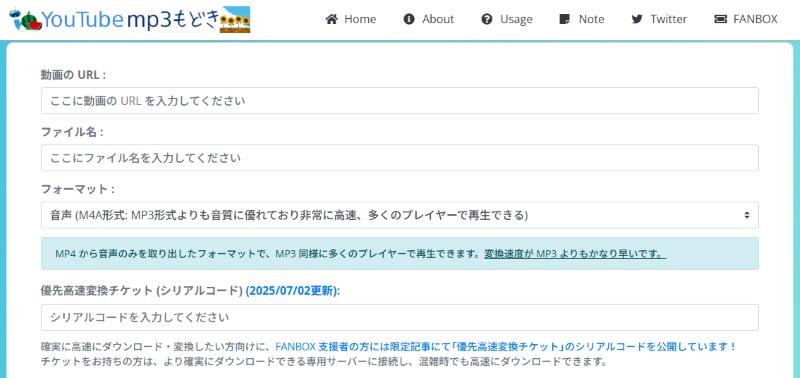The image size is (800, 378).
Task: Open the Note menu link
Action: tap(582, 19)
